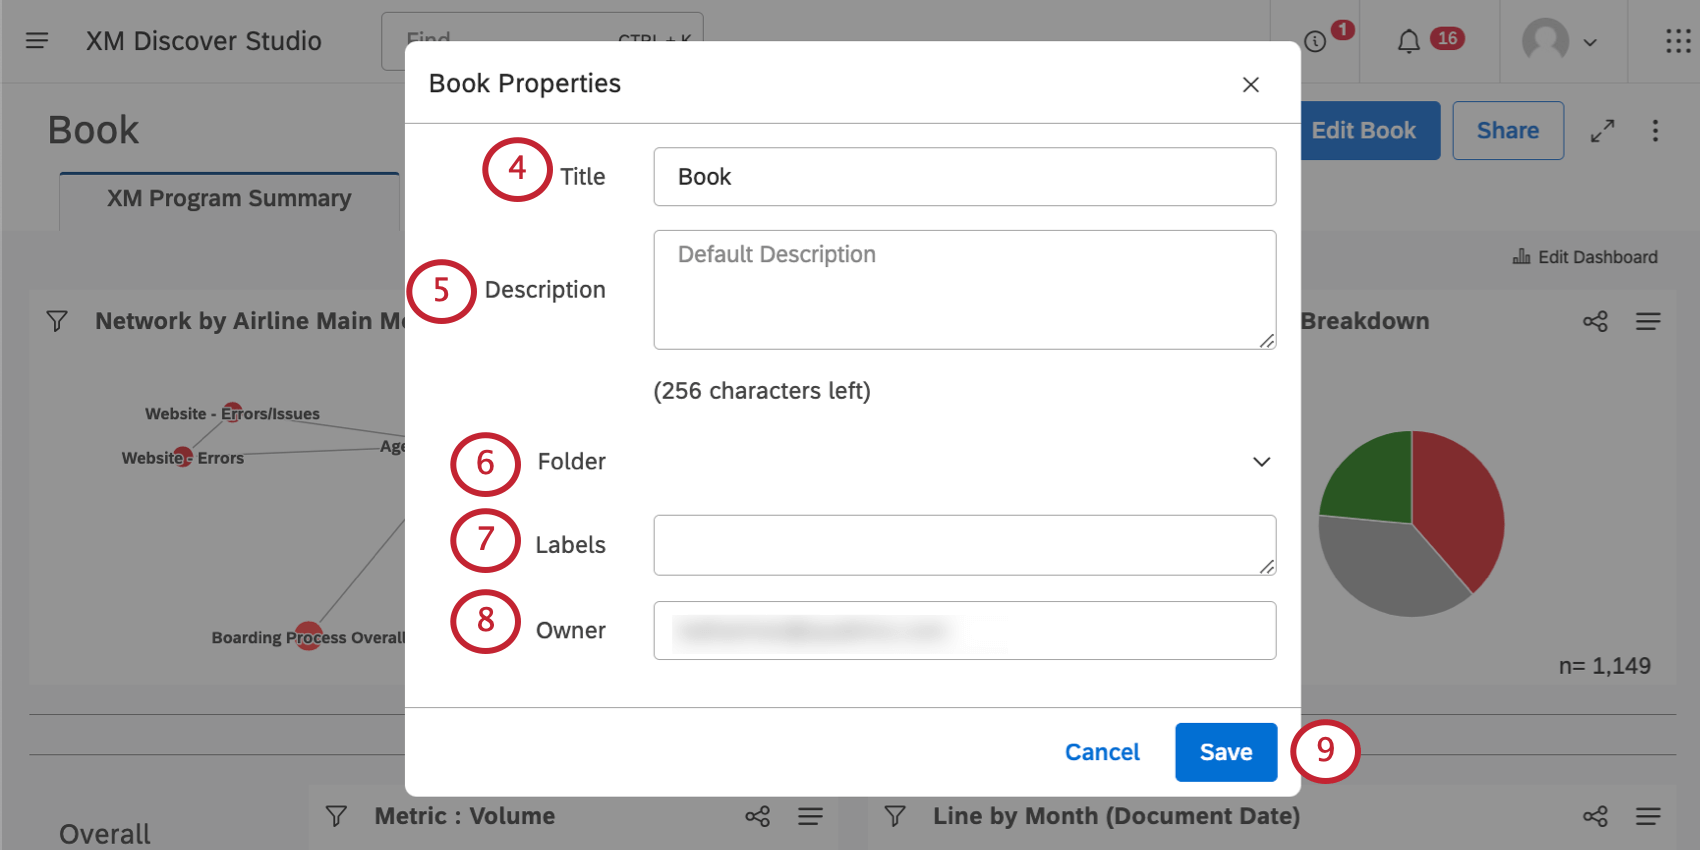This screenshot has width=1700, height=850.
Task: Click the notifications bell icon
Action: pyautogui.click(x=1408, y=41)
